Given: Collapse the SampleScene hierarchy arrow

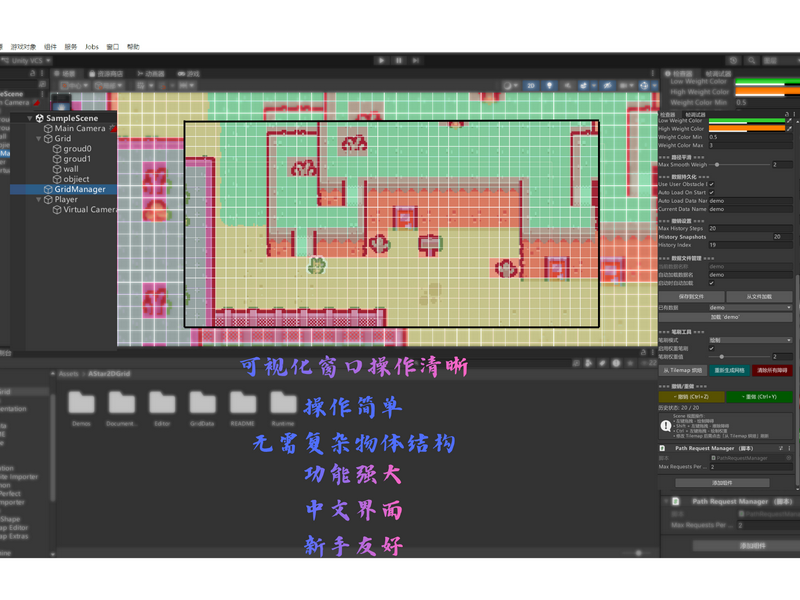Looking at the screenshot, I should click(x=30, y=118).
